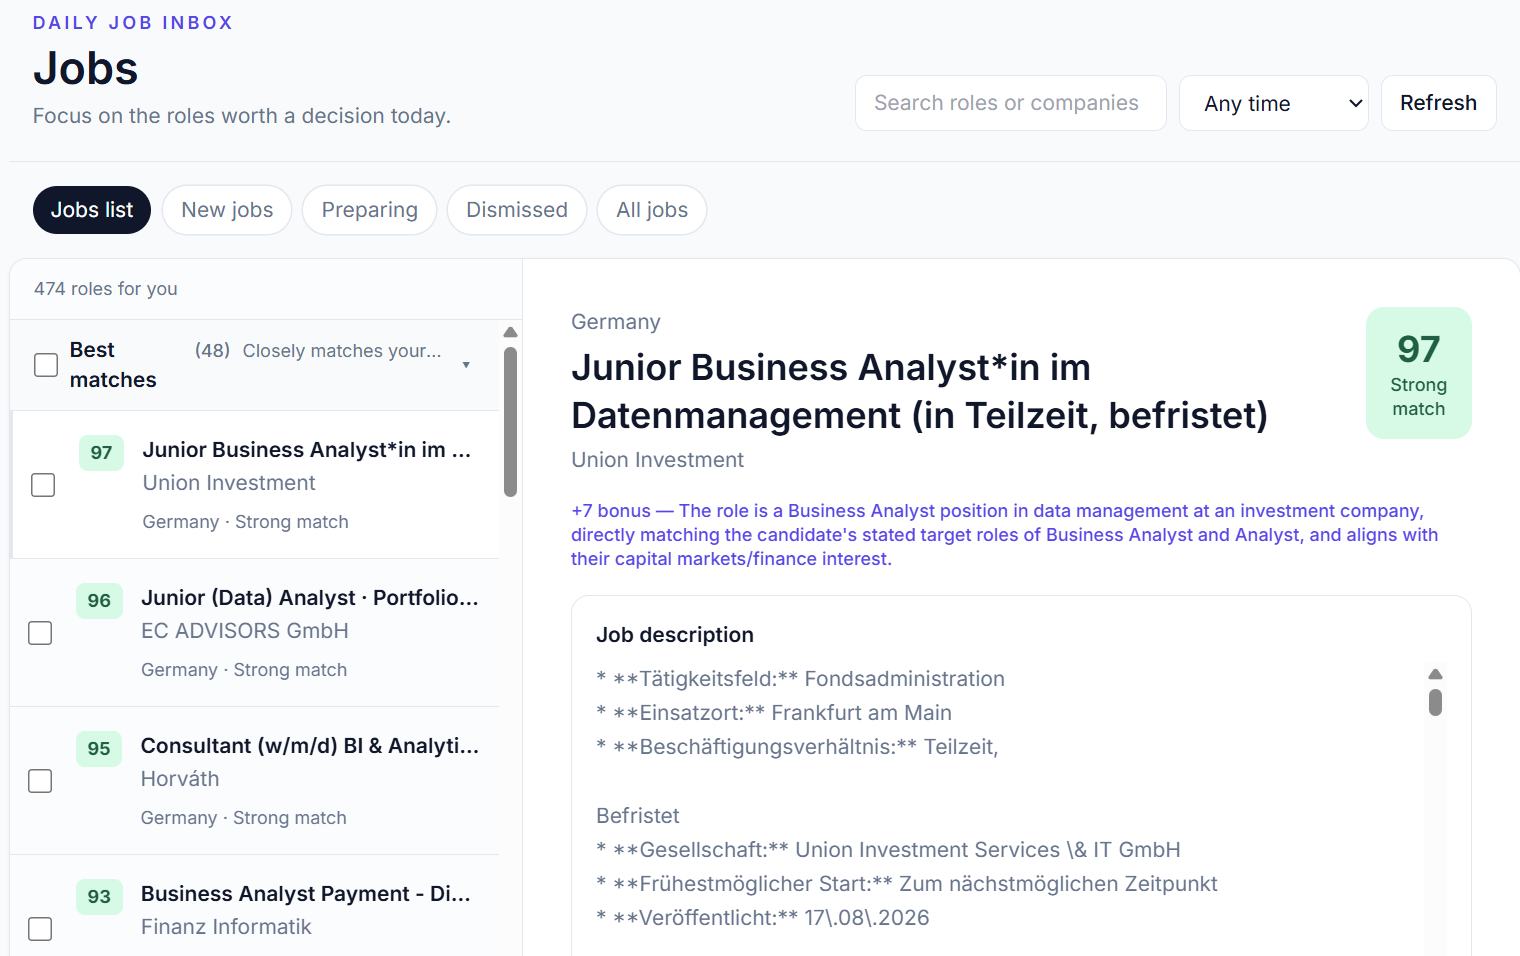Viewport: 1520px width, 956px height.
Task: Open the Business Analyst Payment job
Action: coord(305,894)
